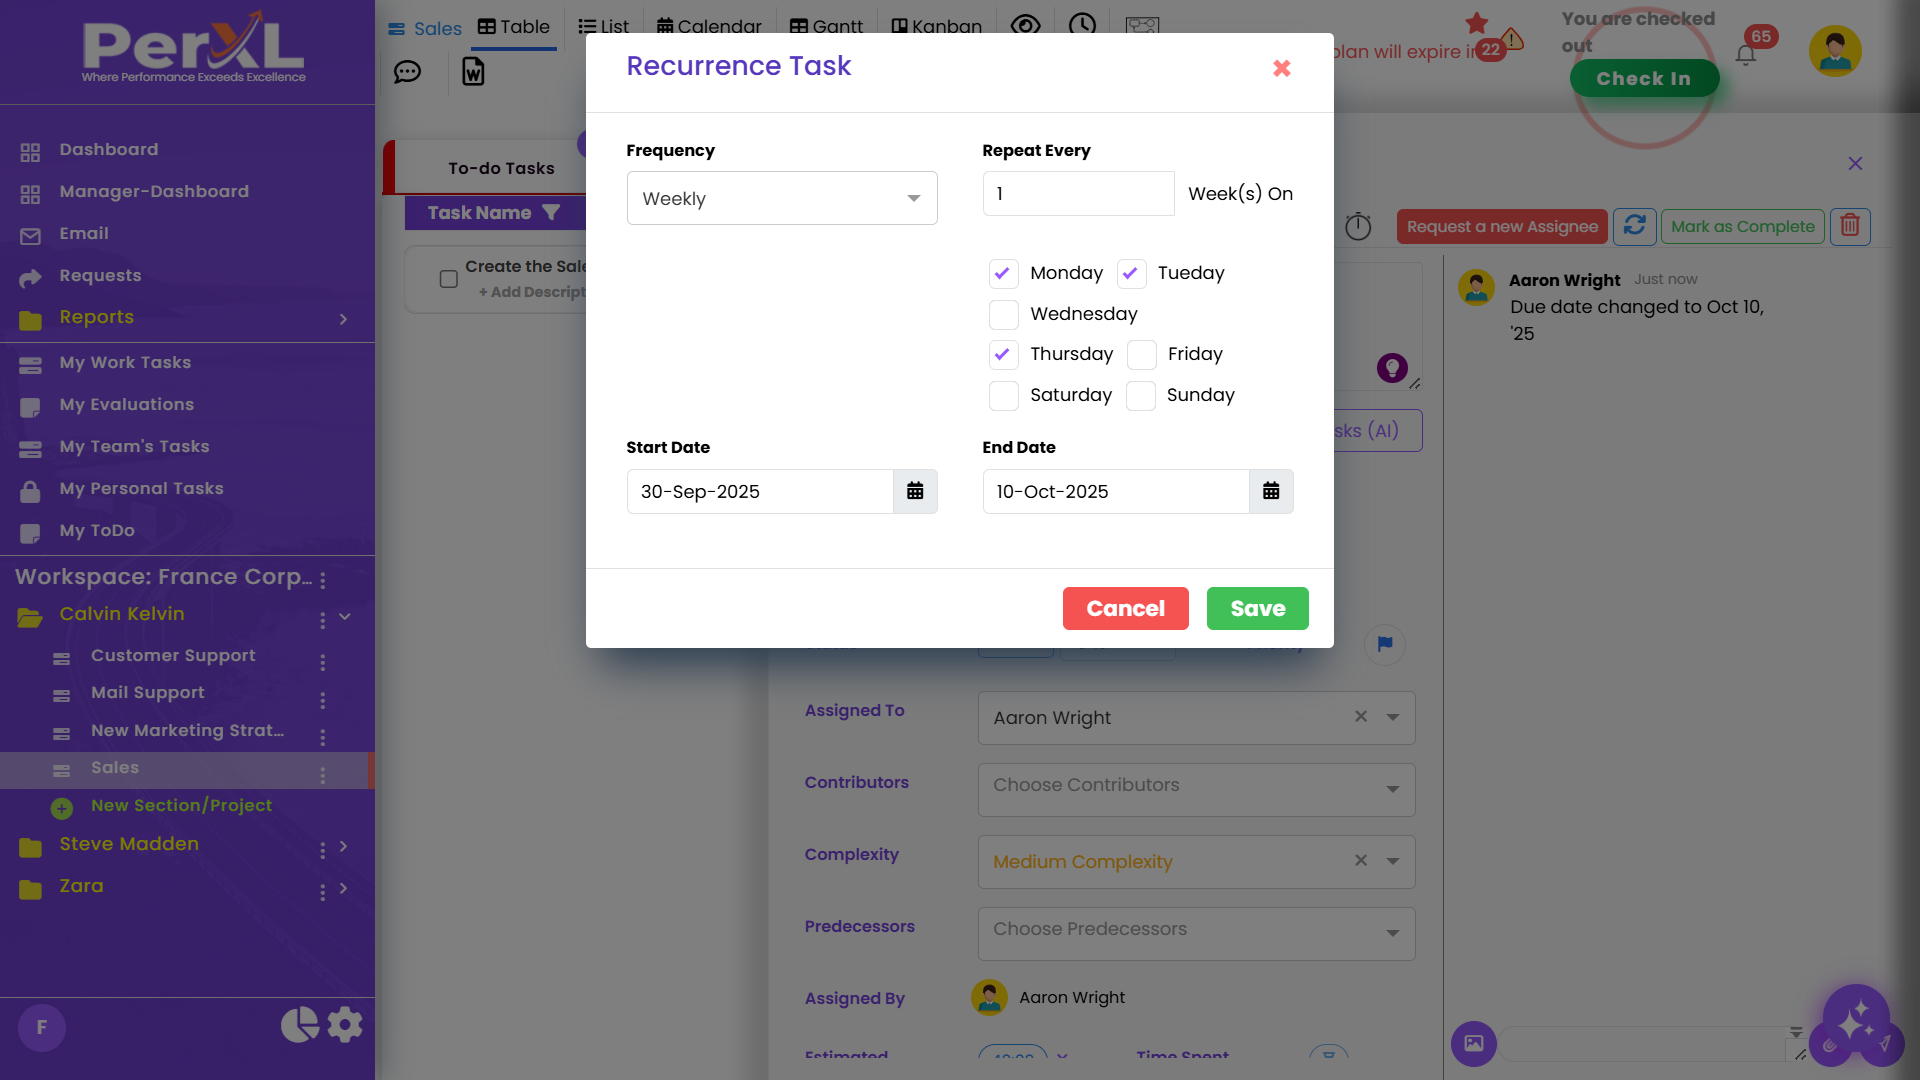Click the task timer stopwatch icon

(x=1357, y=226)
